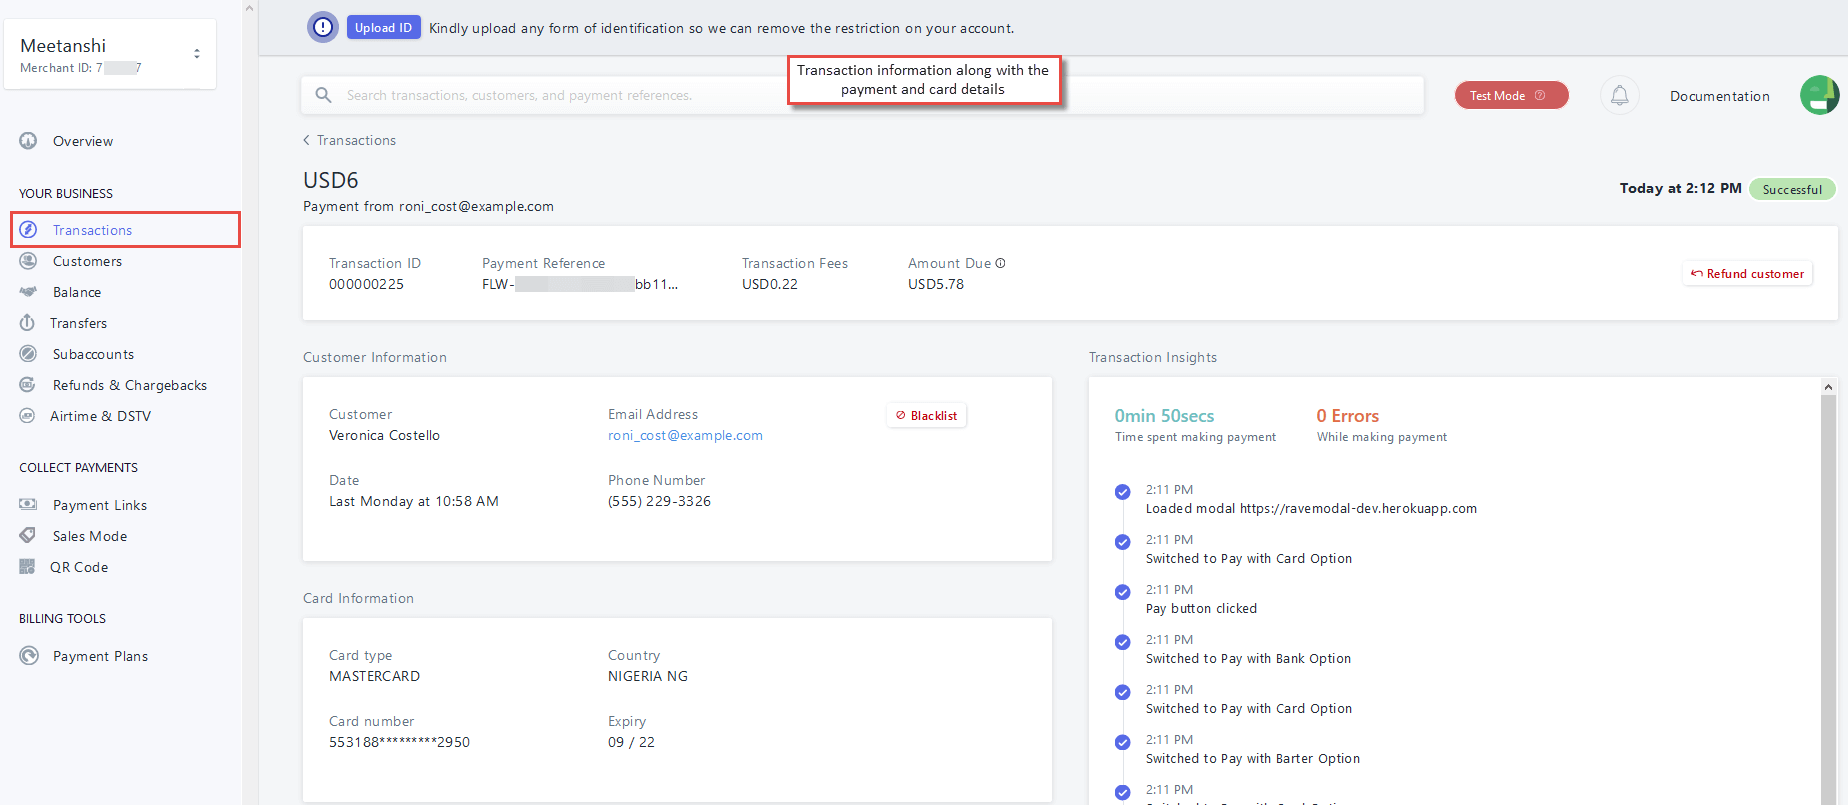The width and height of the screenshot is (1848, 805).
Task: Open the user profile avatar
Action: (x=1819, y=96)
